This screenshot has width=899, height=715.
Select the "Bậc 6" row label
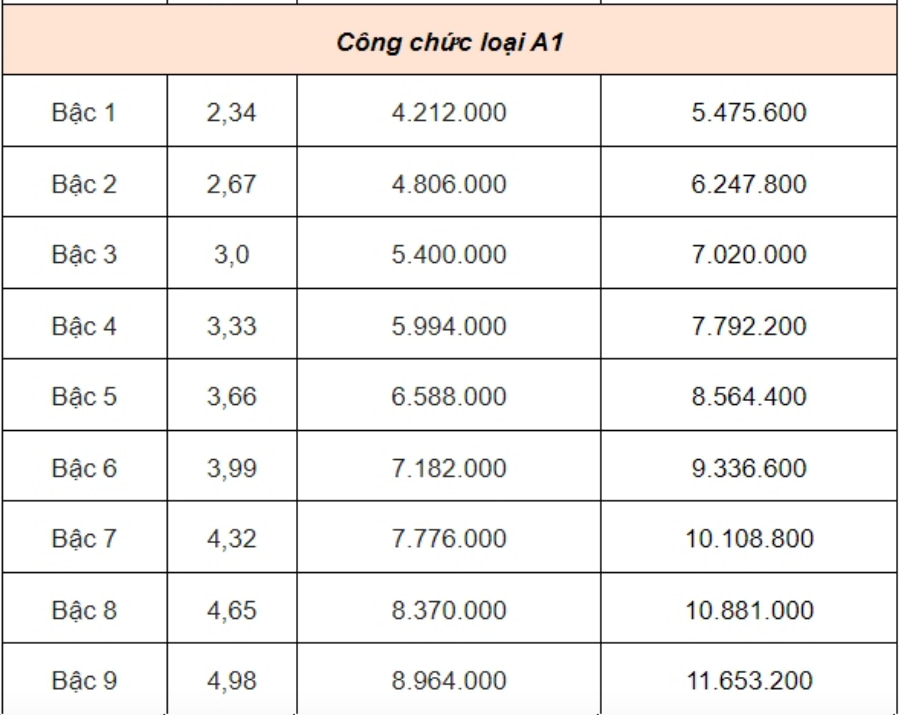(x=84, y=468)
